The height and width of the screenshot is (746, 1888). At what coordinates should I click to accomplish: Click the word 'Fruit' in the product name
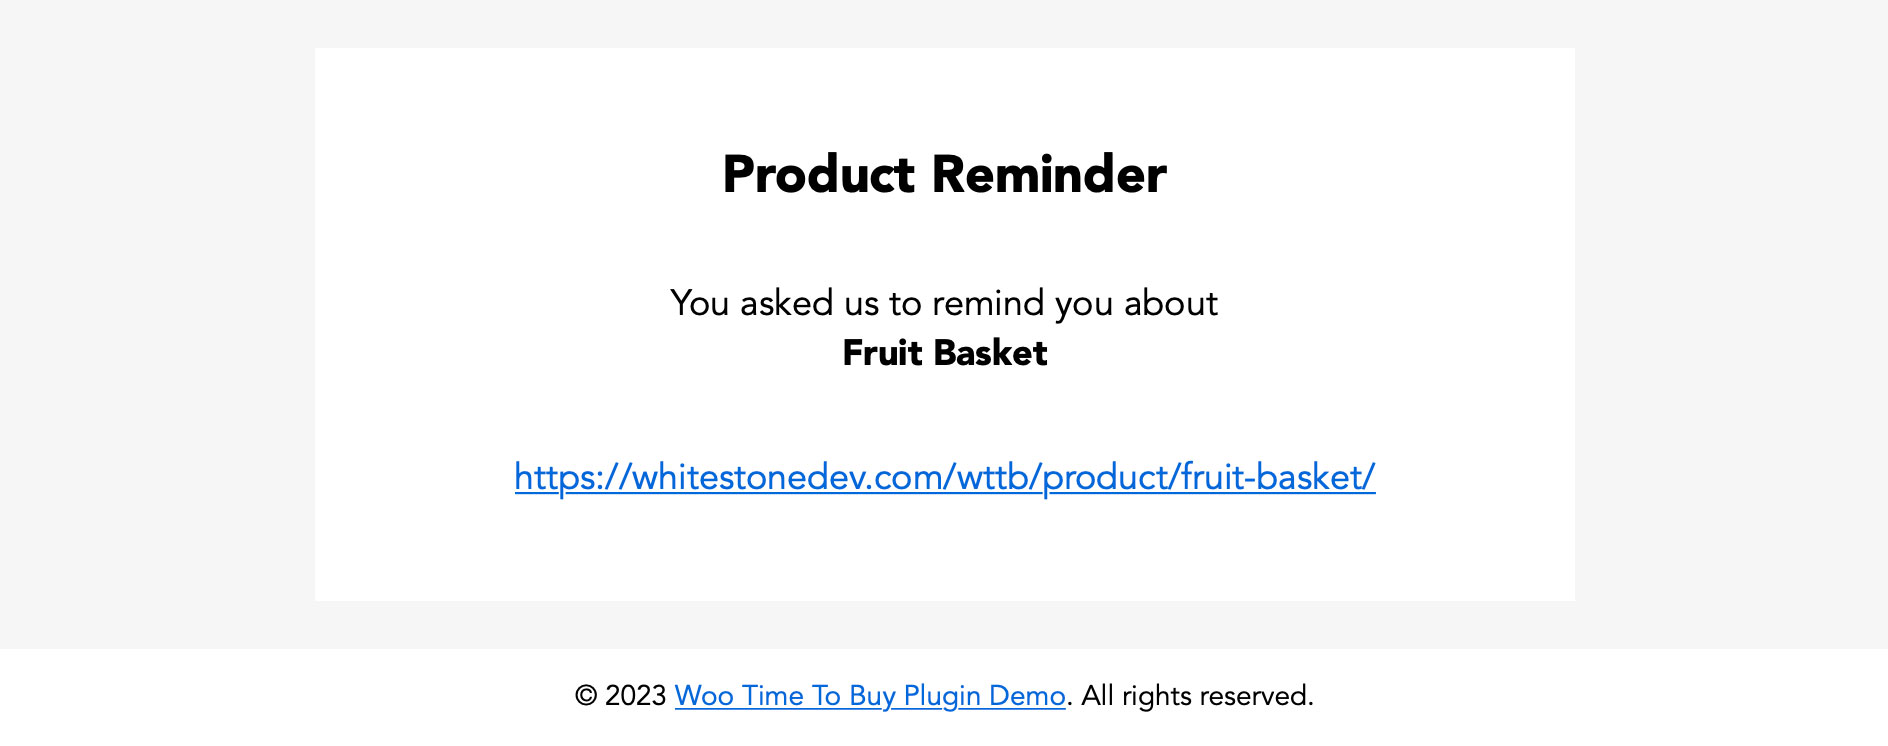[882, 353]
